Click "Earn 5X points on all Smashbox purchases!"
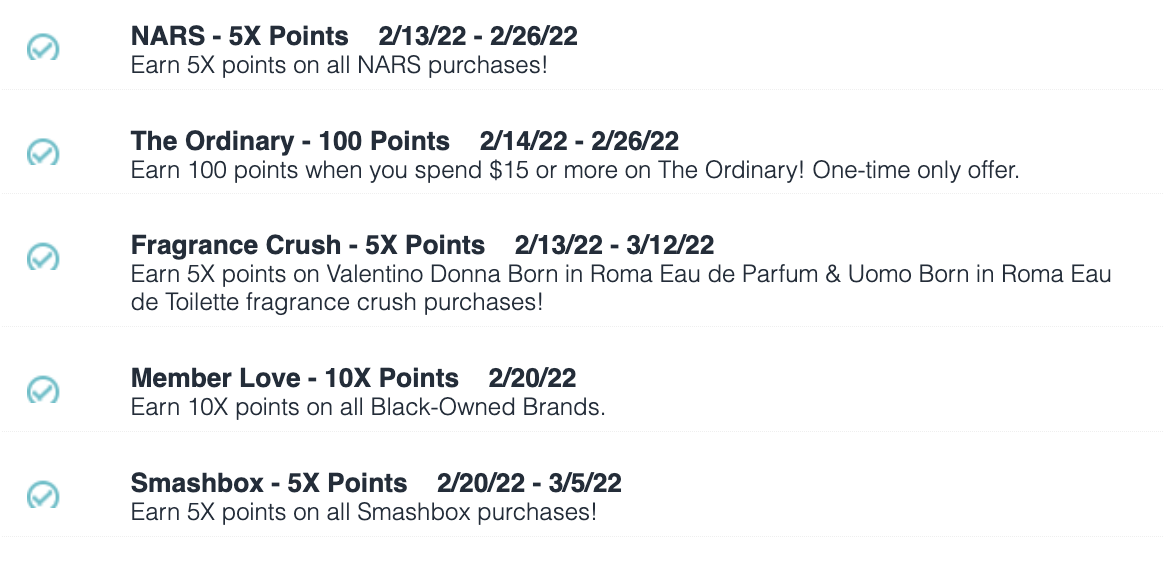1164x580 pixels. [364, 512]
